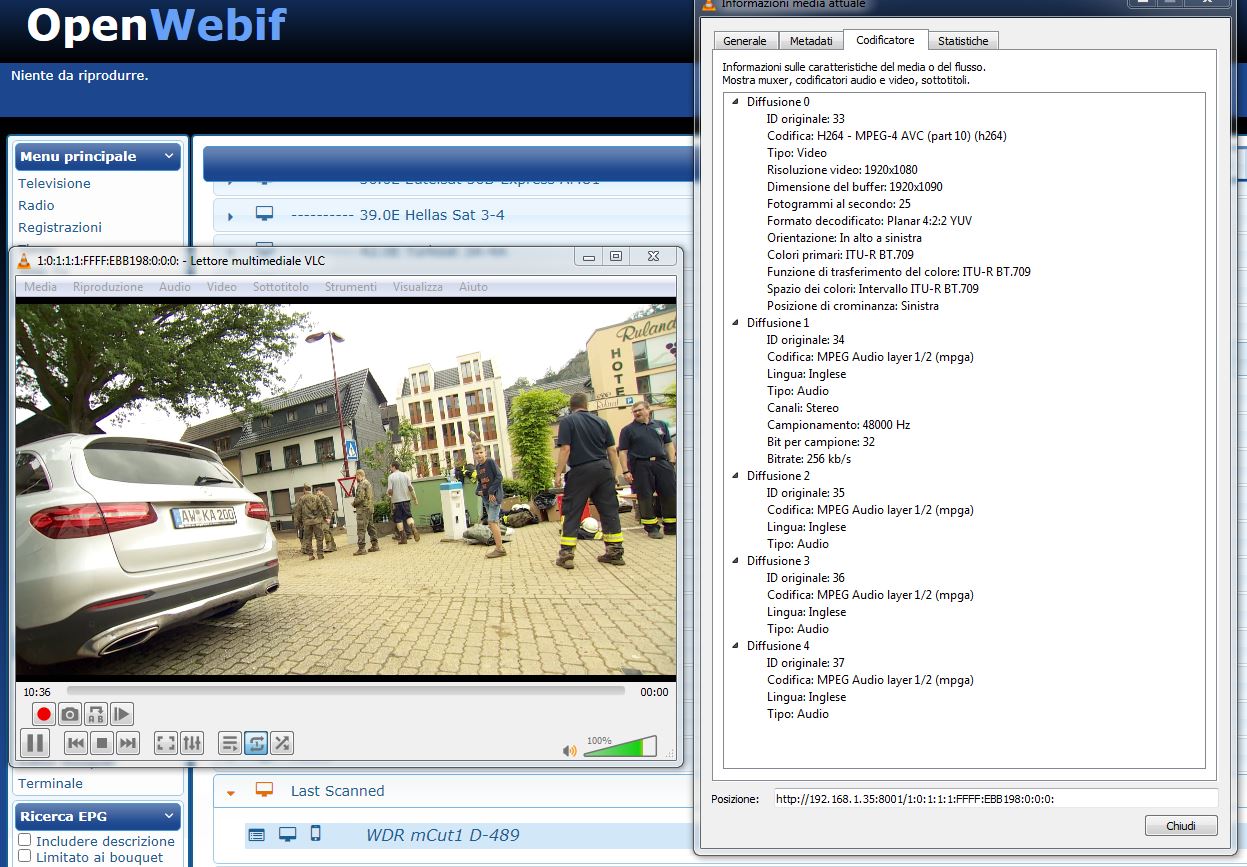Collapse the Menu principale panel chevron
This screenshot has height=867, width=1247.
point(169,157)
